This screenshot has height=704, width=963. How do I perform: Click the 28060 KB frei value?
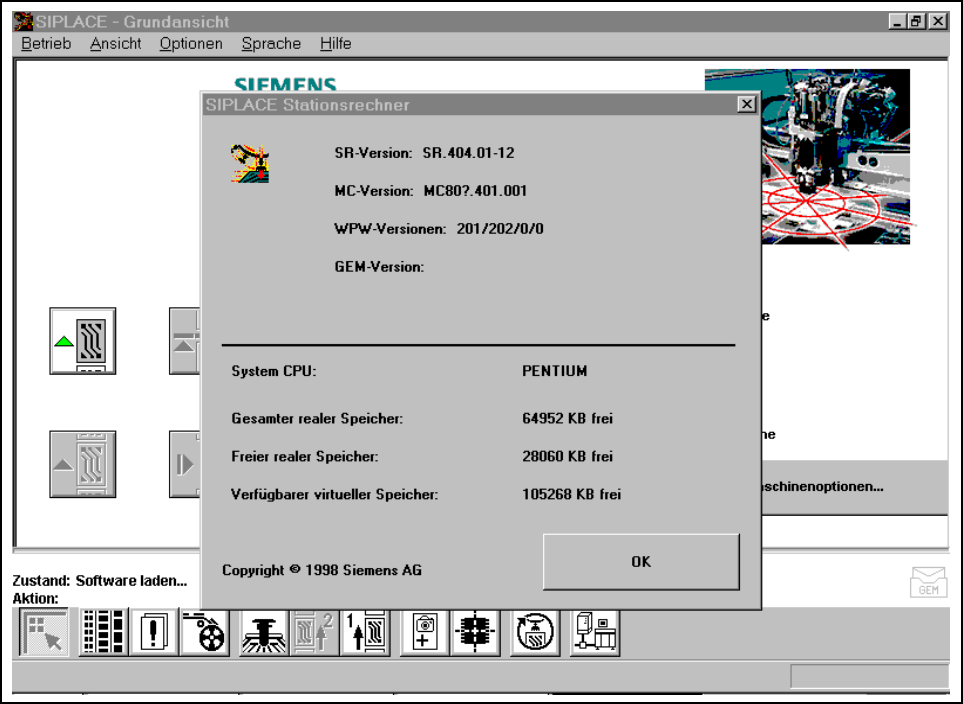coord(567,456)
